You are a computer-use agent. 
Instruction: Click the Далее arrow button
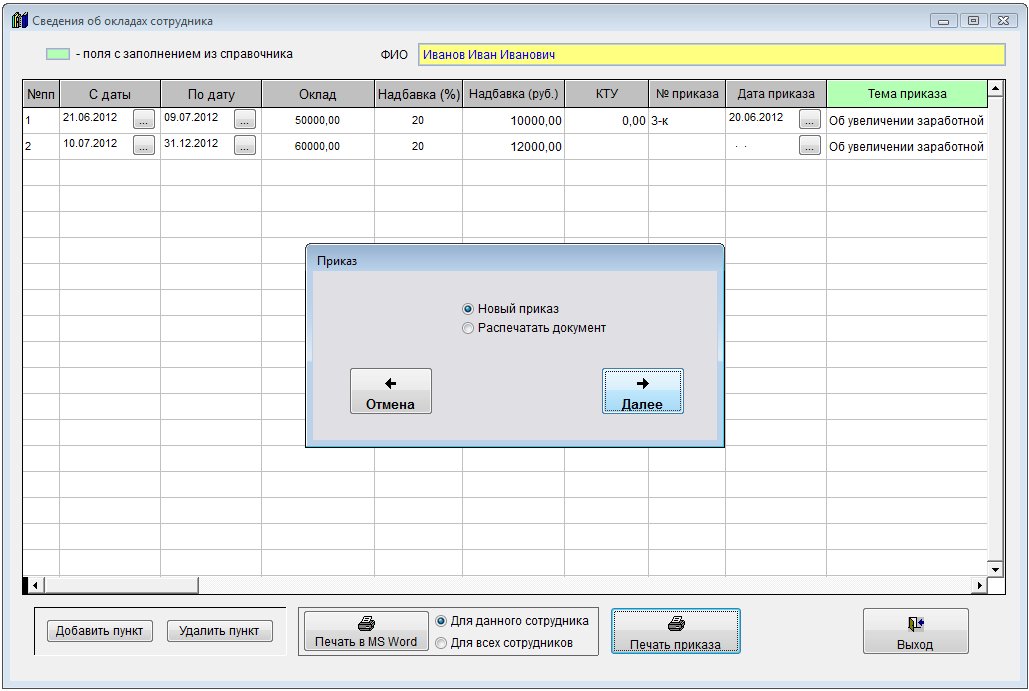pos(642,391)
